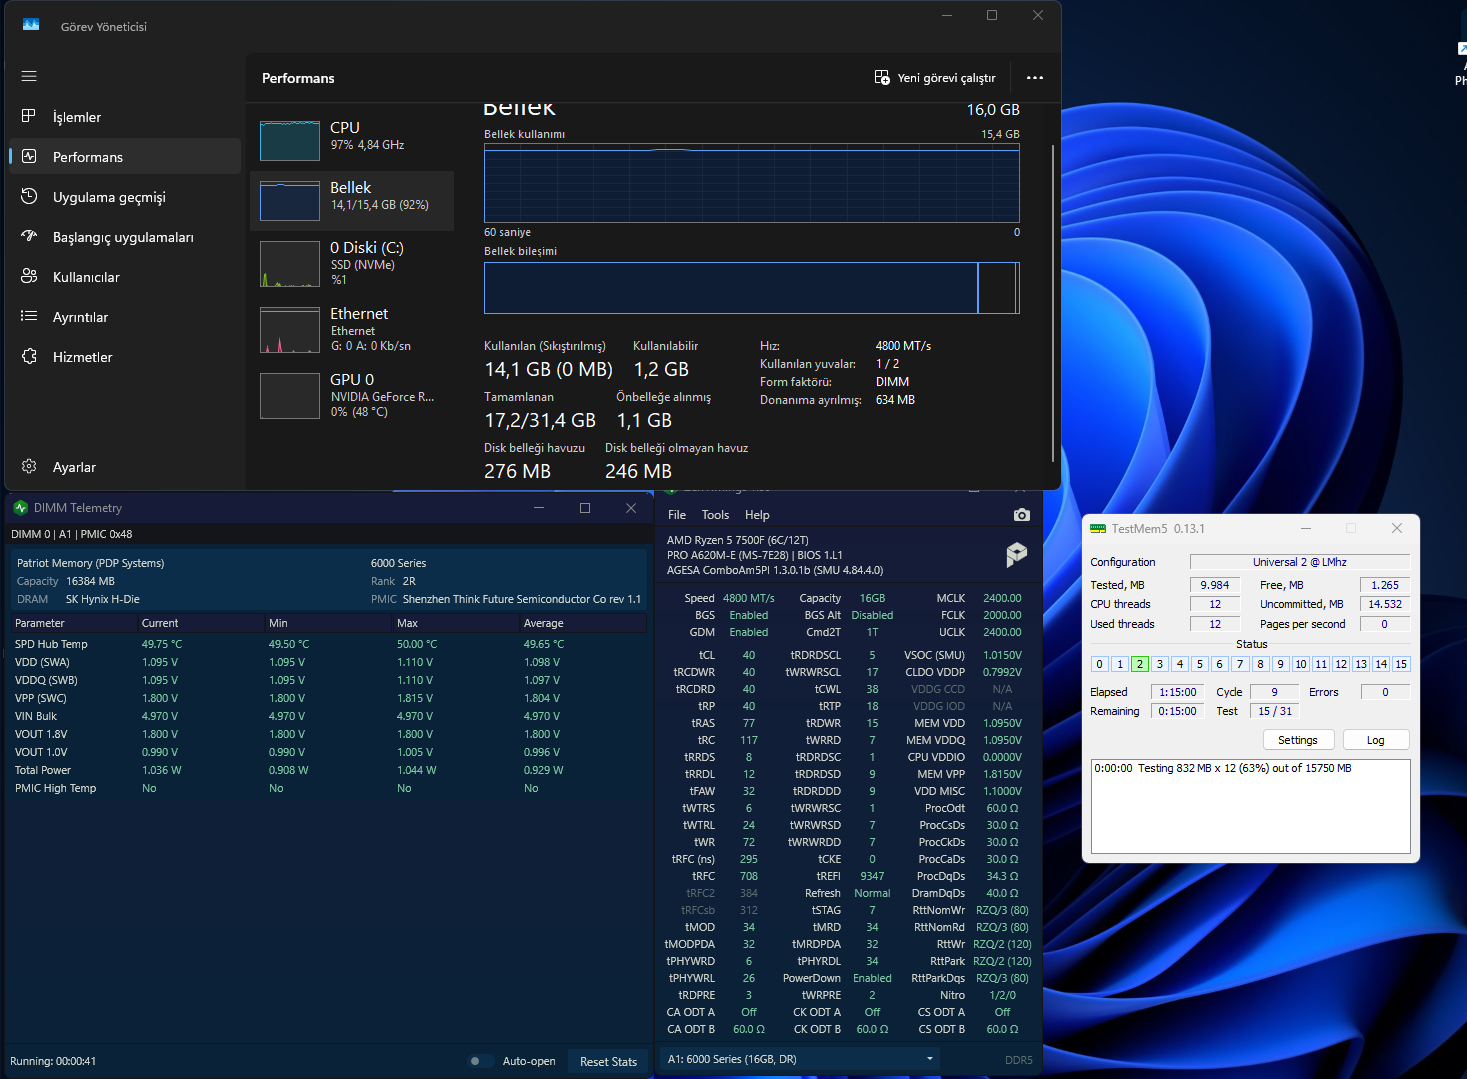The image size is (1467, 1079).
Task: Click the MEM VDD 1.0950V value
Action: 1002,723
